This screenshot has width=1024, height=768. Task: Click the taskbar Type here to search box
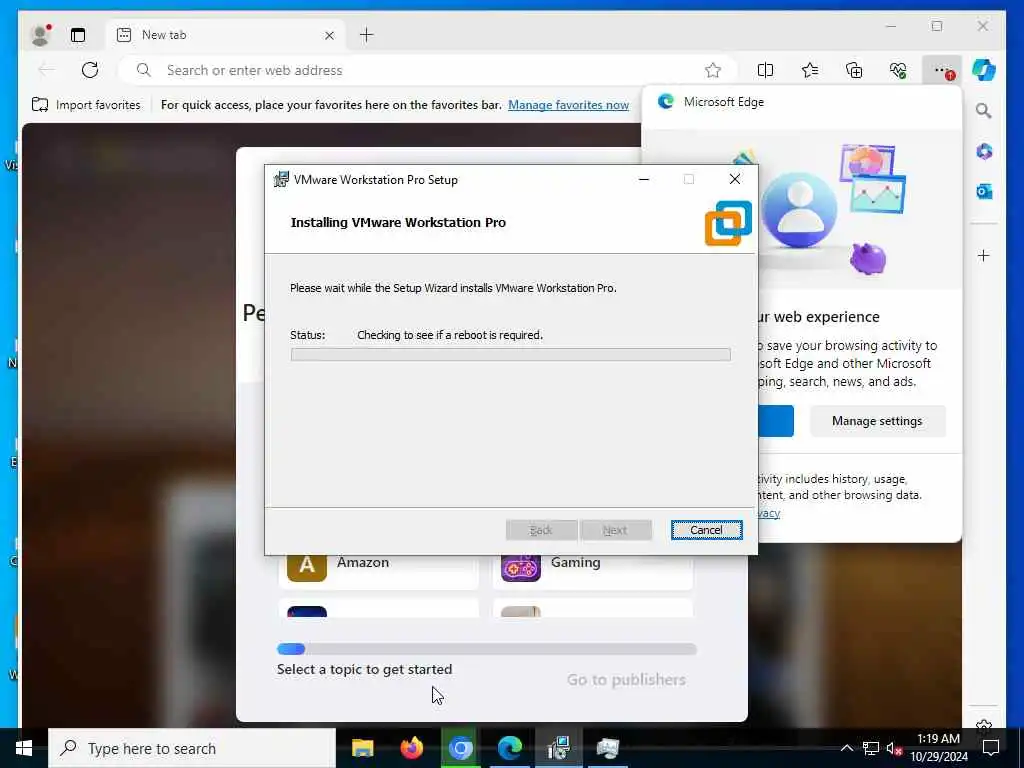coord(192,748)
